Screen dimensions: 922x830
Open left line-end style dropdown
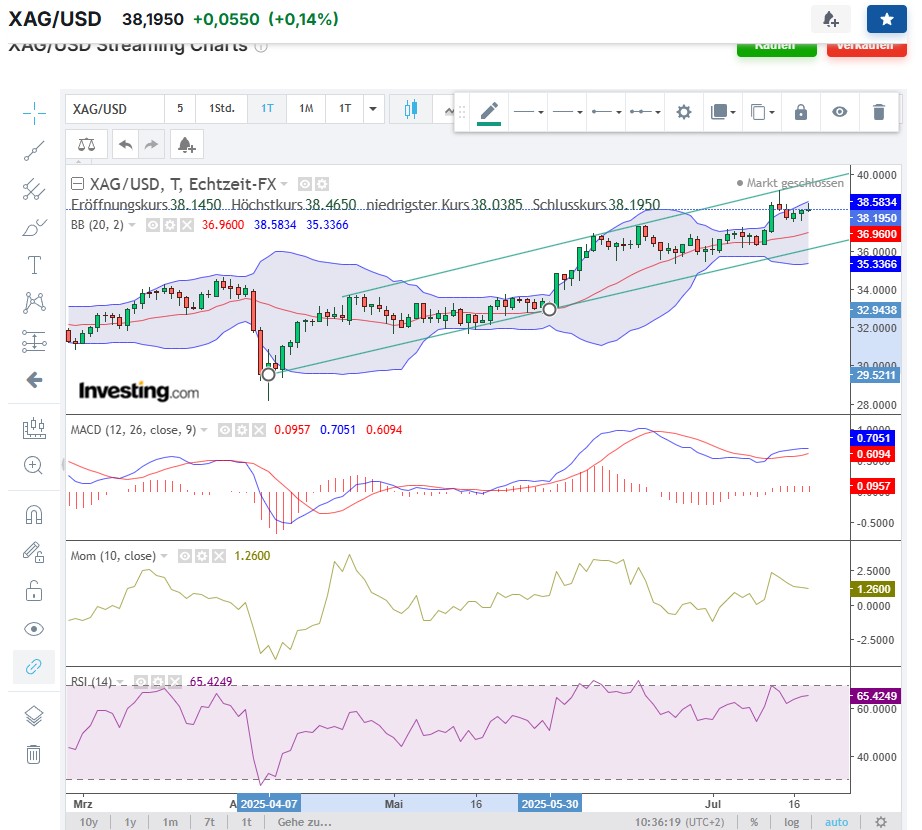pyautogui.click(x=606, y=112)
